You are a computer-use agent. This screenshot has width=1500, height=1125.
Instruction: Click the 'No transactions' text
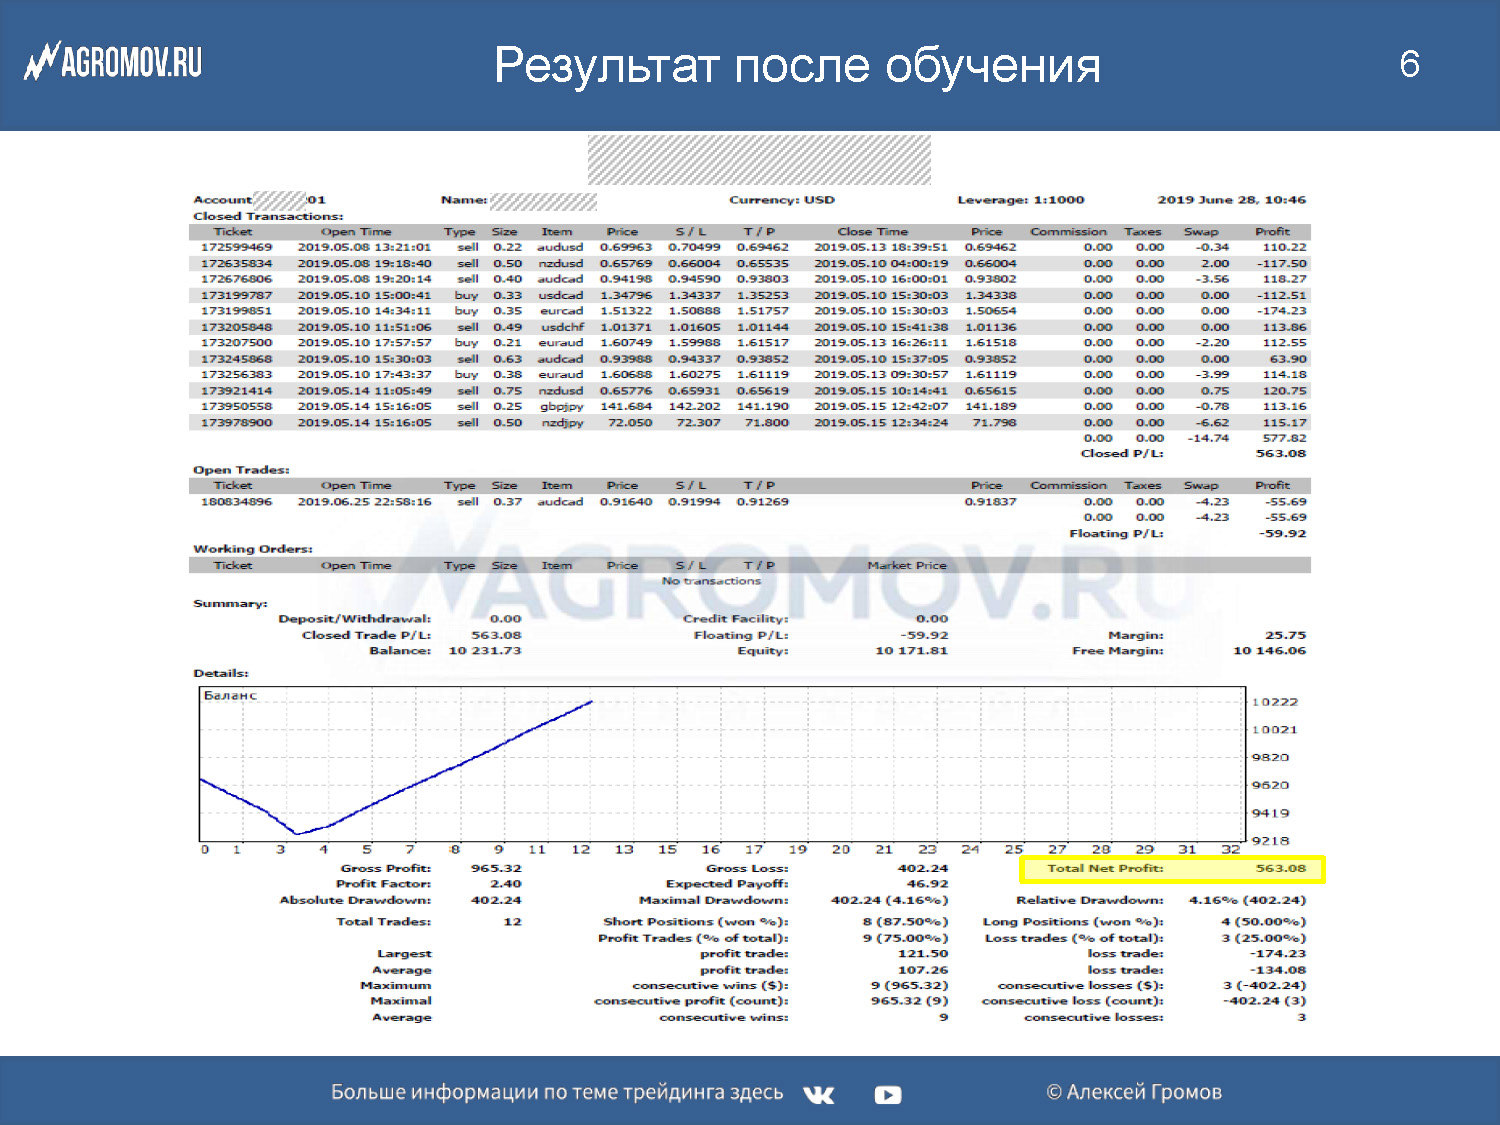pyautogui.click(x=711, y=581)
